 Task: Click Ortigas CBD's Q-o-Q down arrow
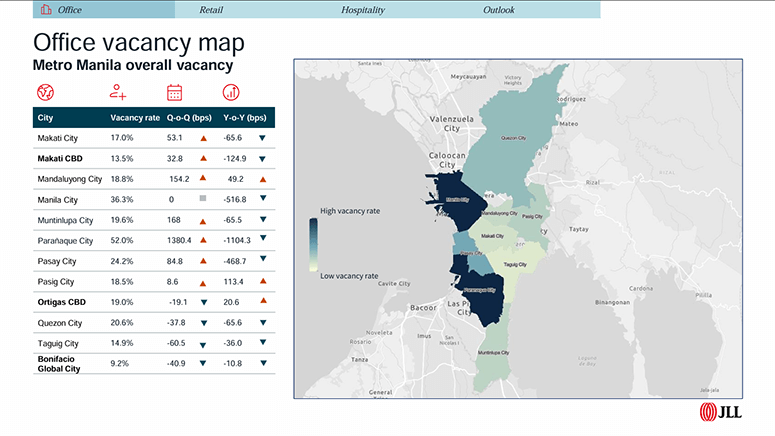[203, 303]
